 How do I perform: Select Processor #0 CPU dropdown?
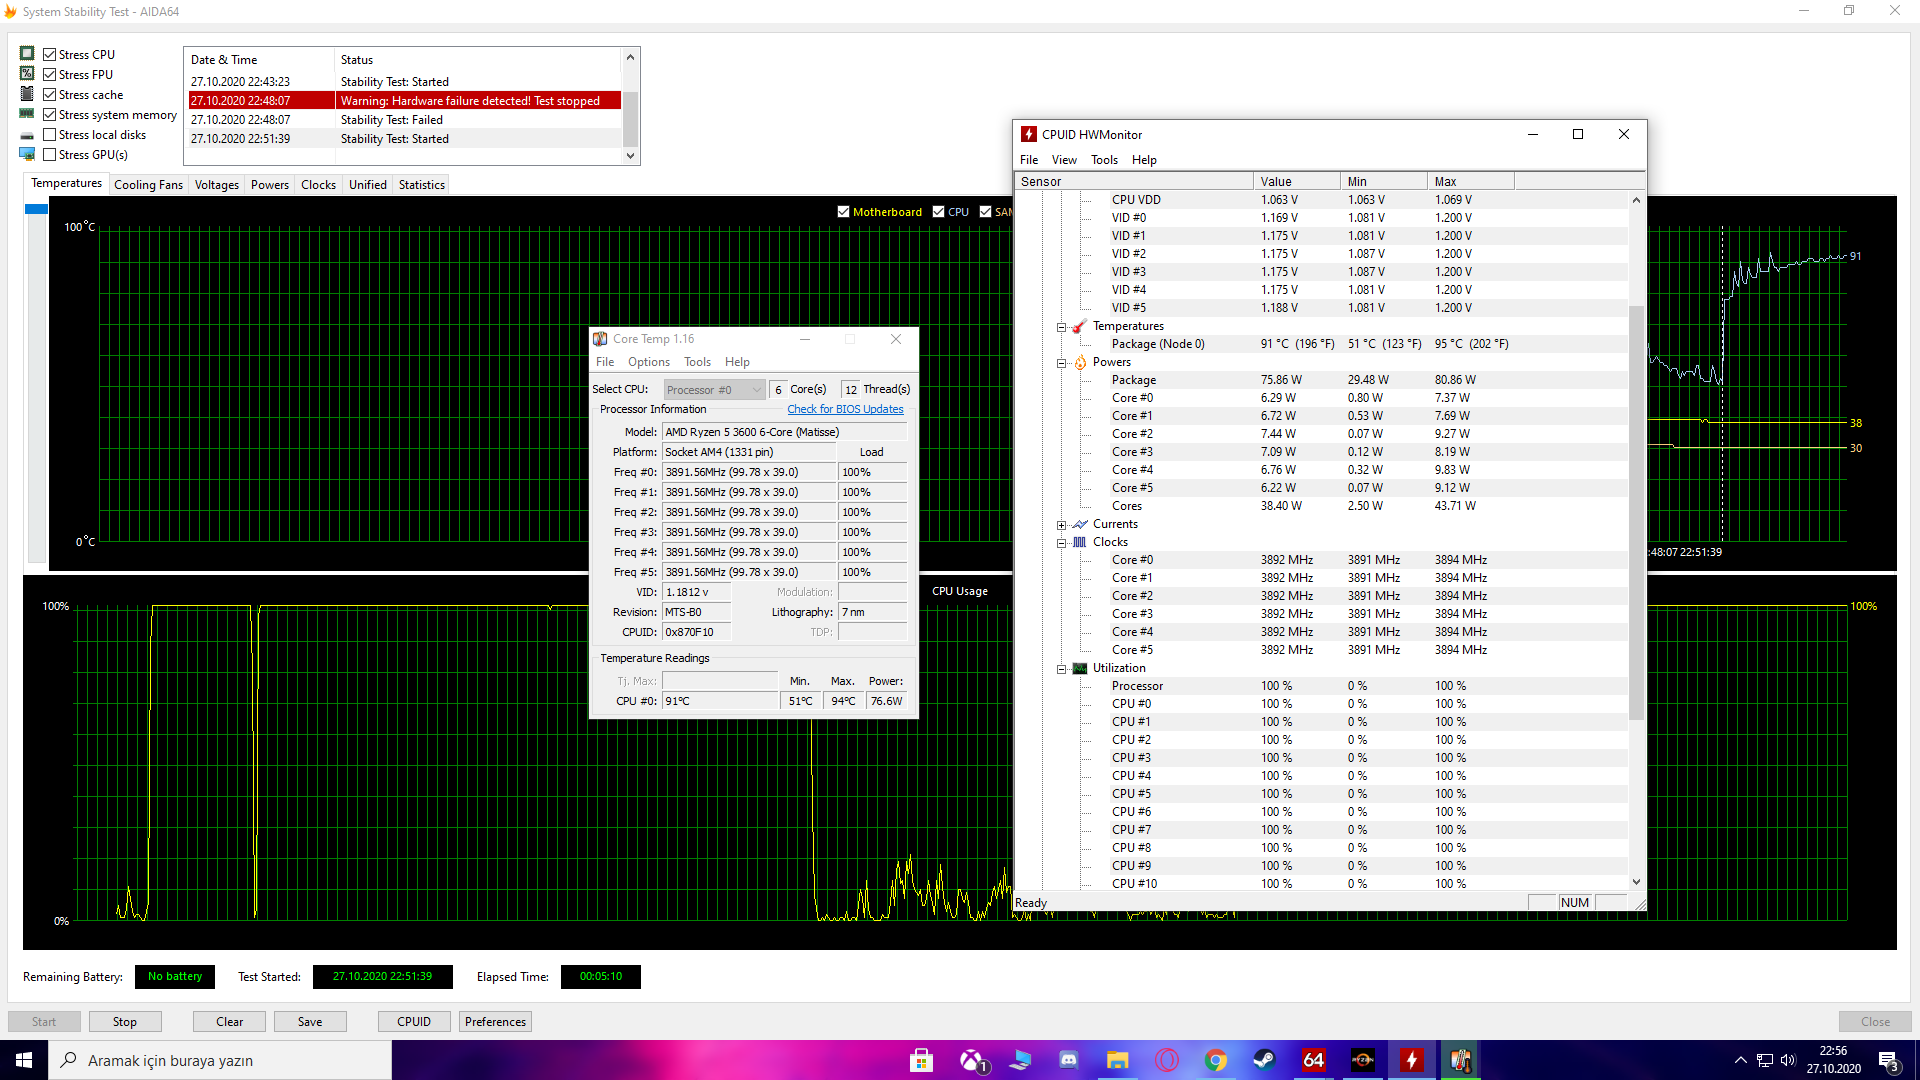pos(713,388)
